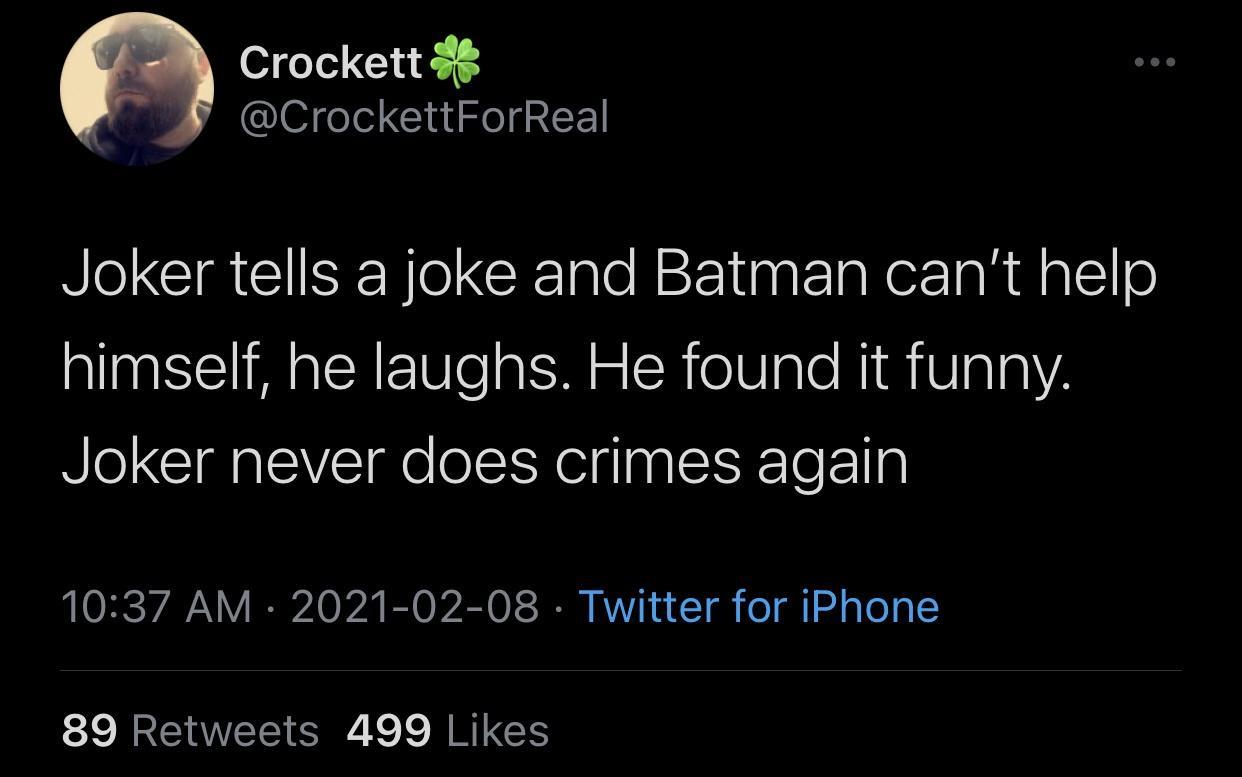Open the Twitter for iPhone source link

758,606
